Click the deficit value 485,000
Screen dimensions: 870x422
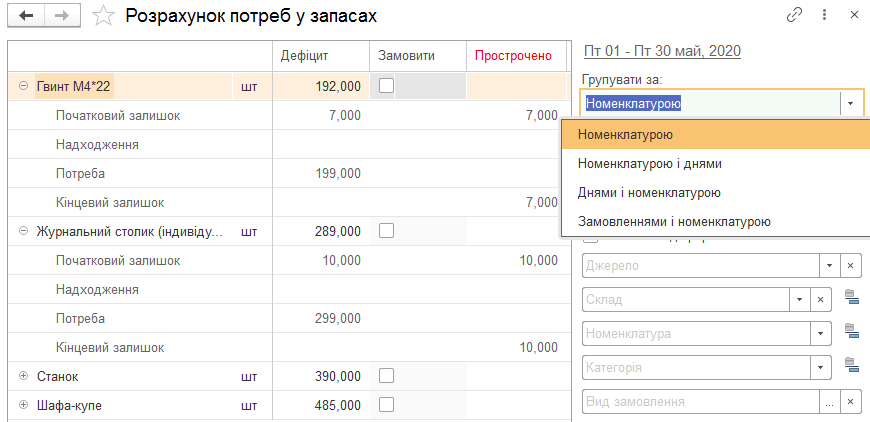click(x=338, y=405)
